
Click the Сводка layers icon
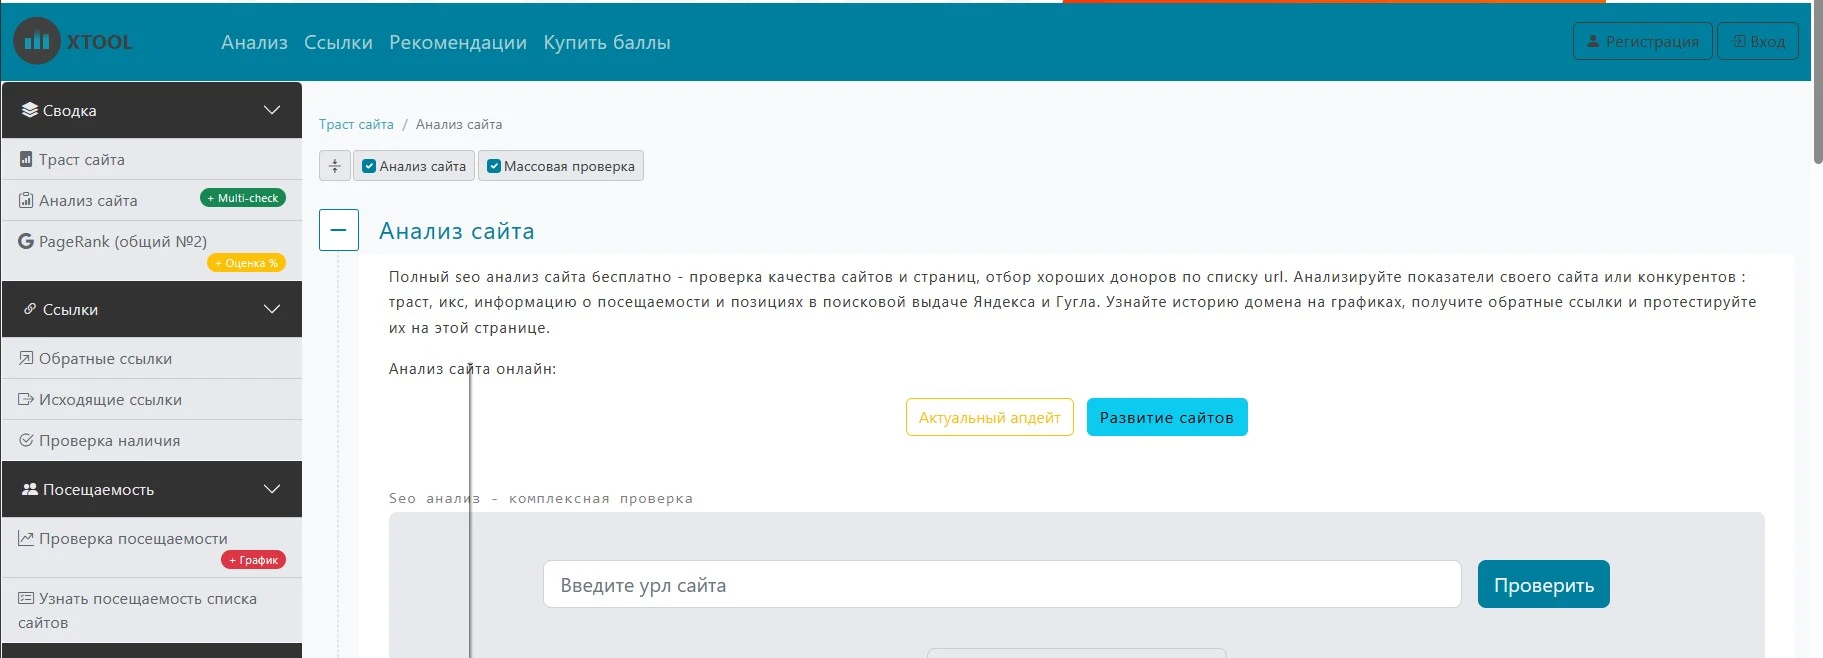pyautogui.click(x=30, y=110)
